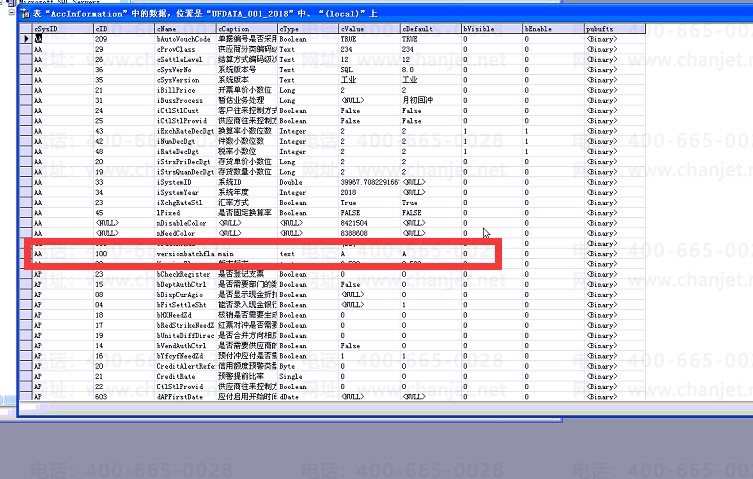The width and height of the screenshot is (753, 479).
Task: Click the 8421504 value cell
Action: (x=370, y=223)
